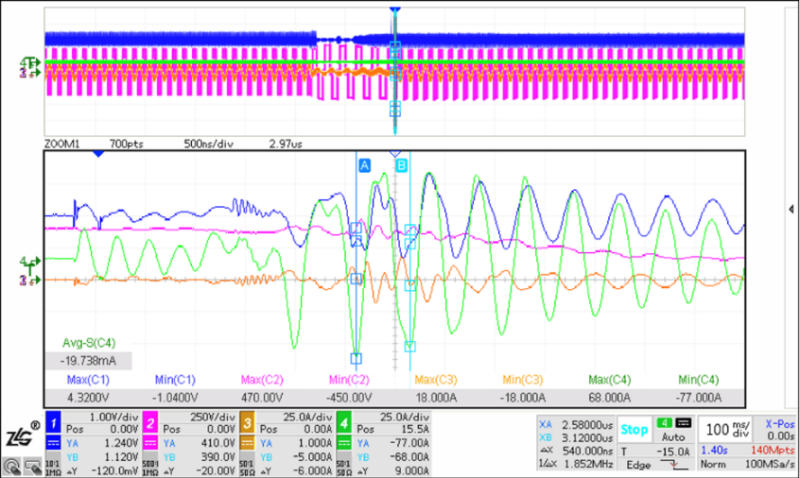The width and height of the screenshot is (800, 478).
Task: Open the Edge trigger type menu
Action: [637, 465]
